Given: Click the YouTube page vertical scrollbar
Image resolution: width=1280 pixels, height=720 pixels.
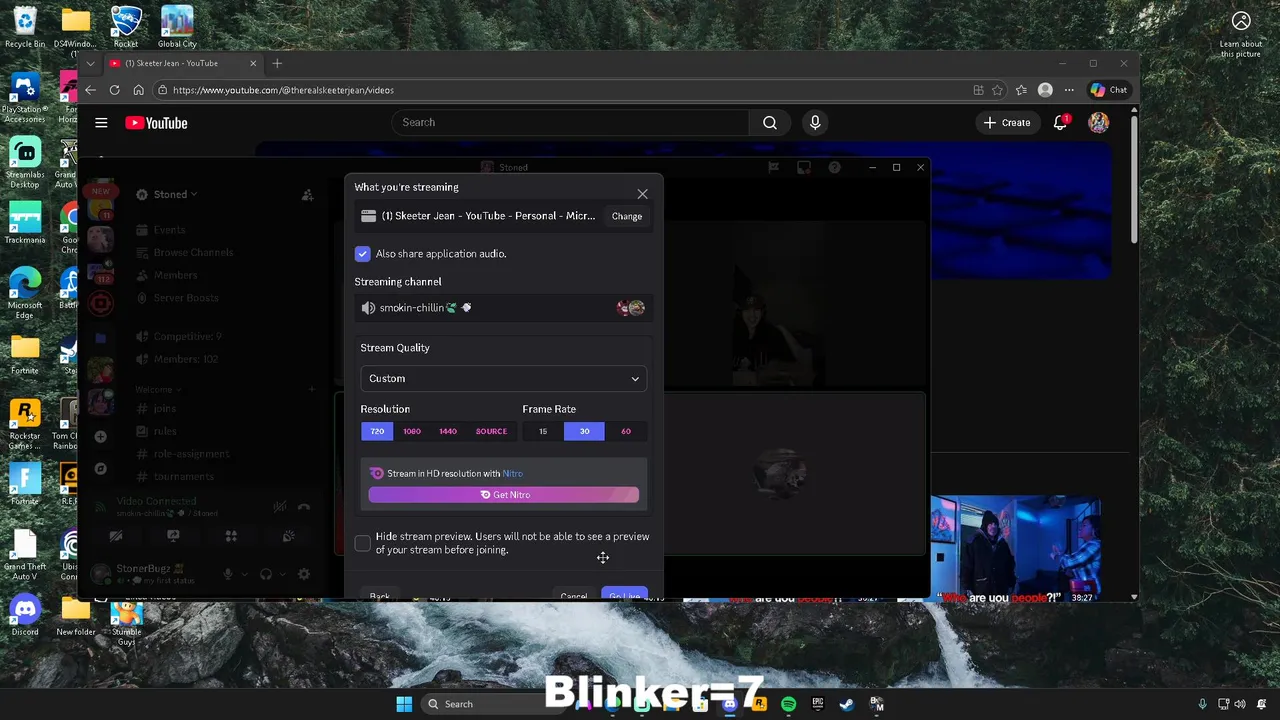Looking at the screenshot, I should (1133, 180).
